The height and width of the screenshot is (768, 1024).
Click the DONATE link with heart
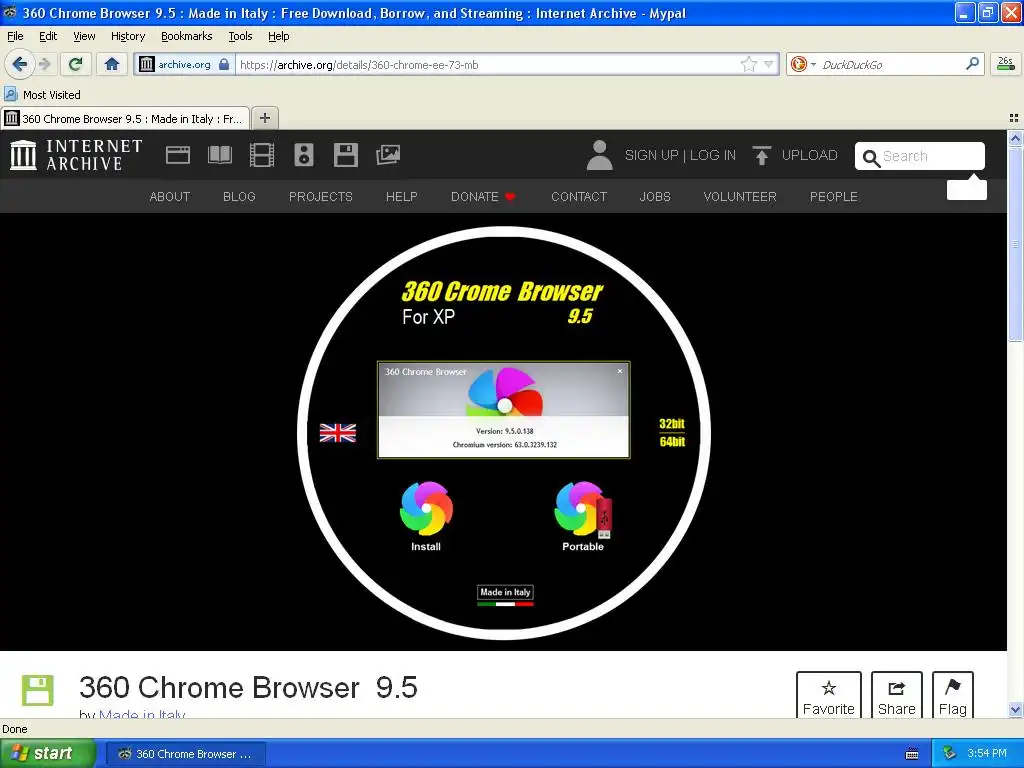click(483, 197)
